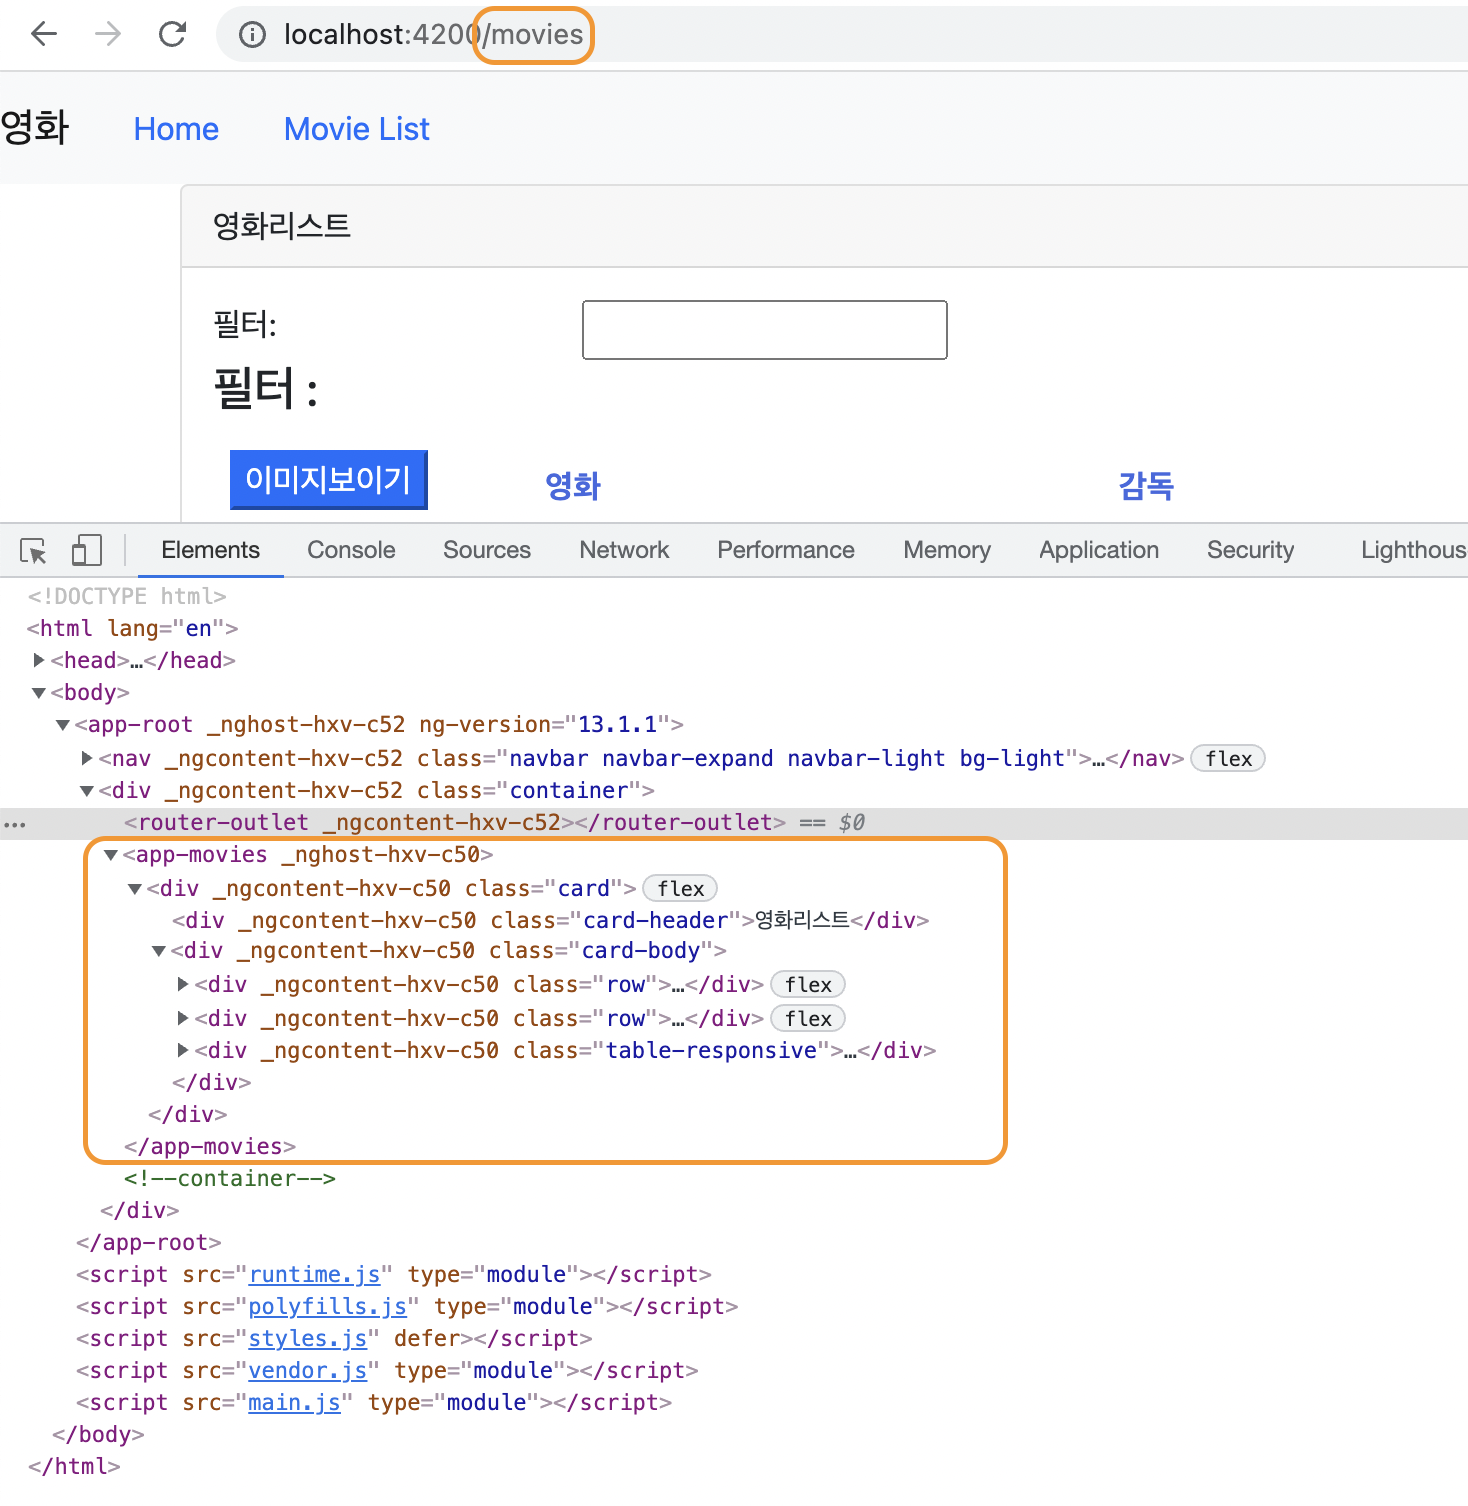Click the browser forward arrow
Image resolution: width=1468 pixels, height=1506 pixels.
coord(108,34)
